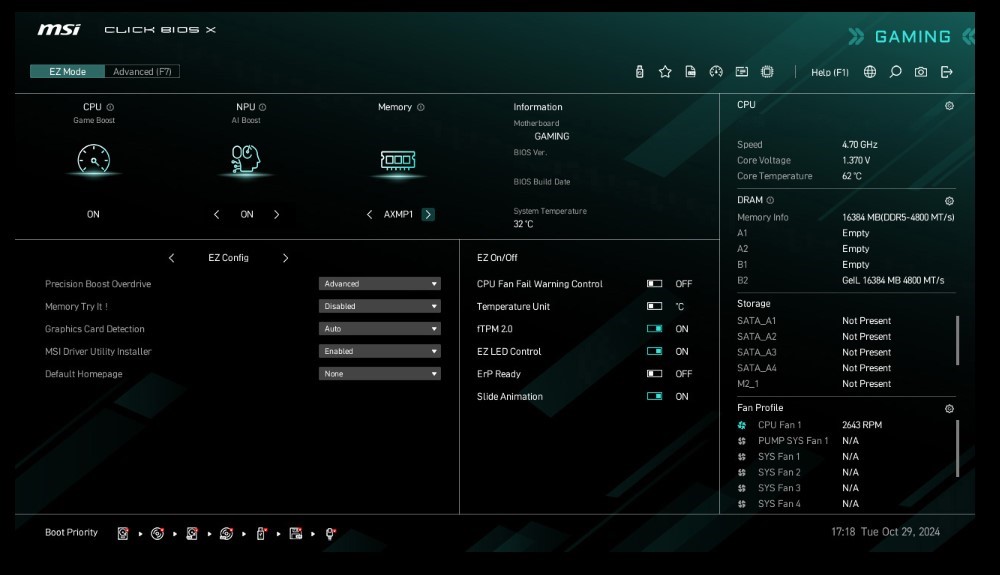Click highlighted Memory AXMP next arrow

(x=429, y=215)
